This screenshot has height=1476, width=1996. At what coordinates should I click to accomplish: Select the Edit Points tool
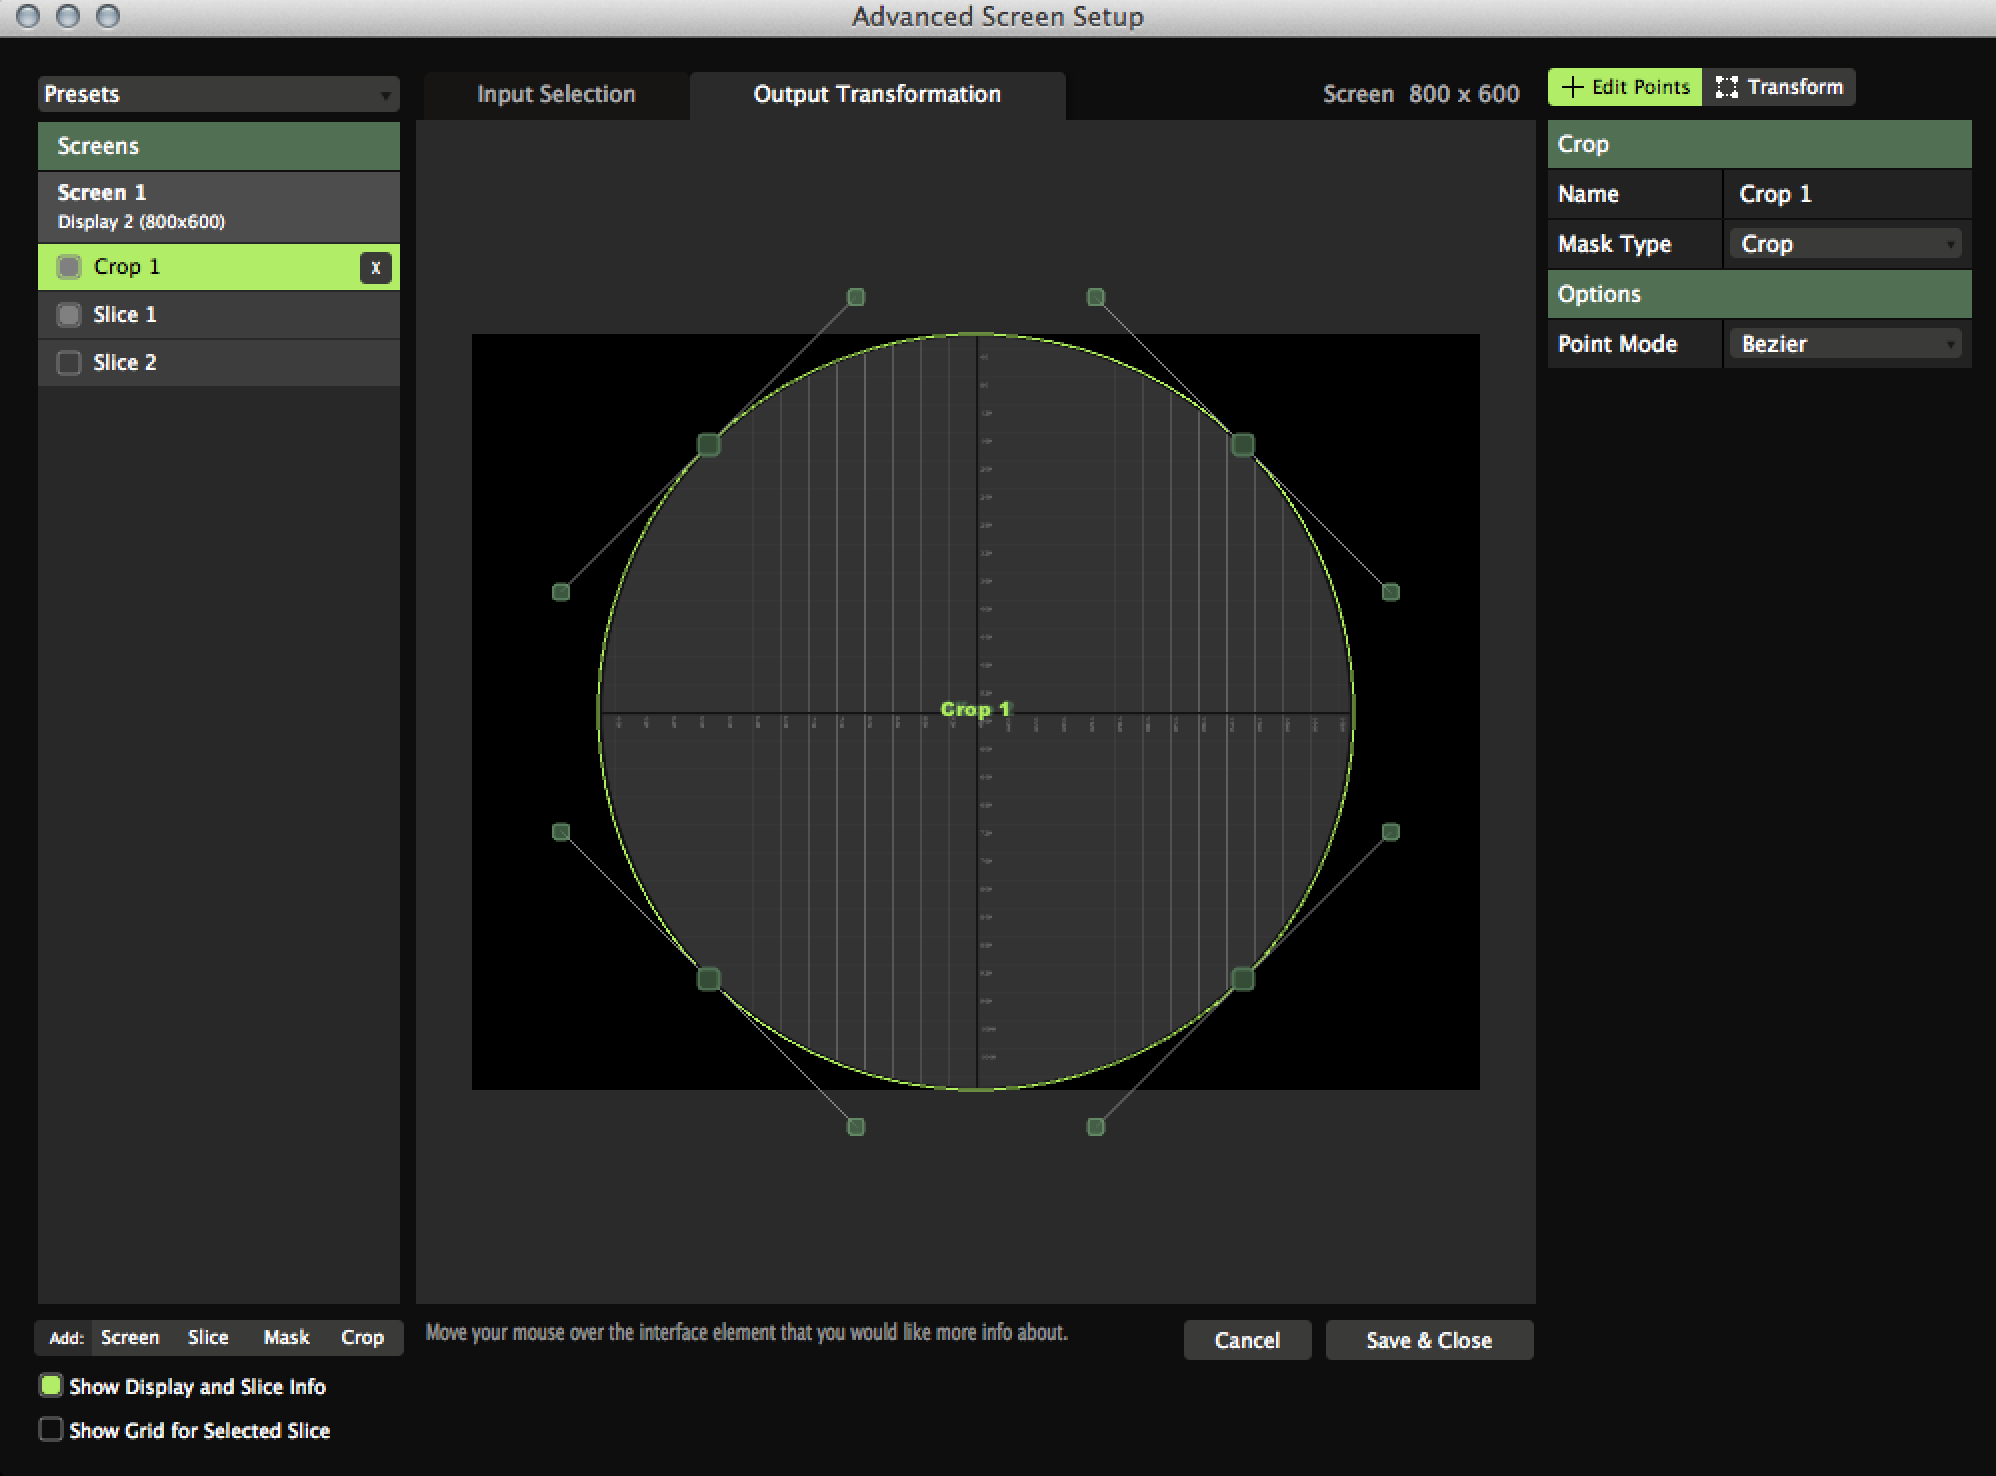click(1625, 87)
